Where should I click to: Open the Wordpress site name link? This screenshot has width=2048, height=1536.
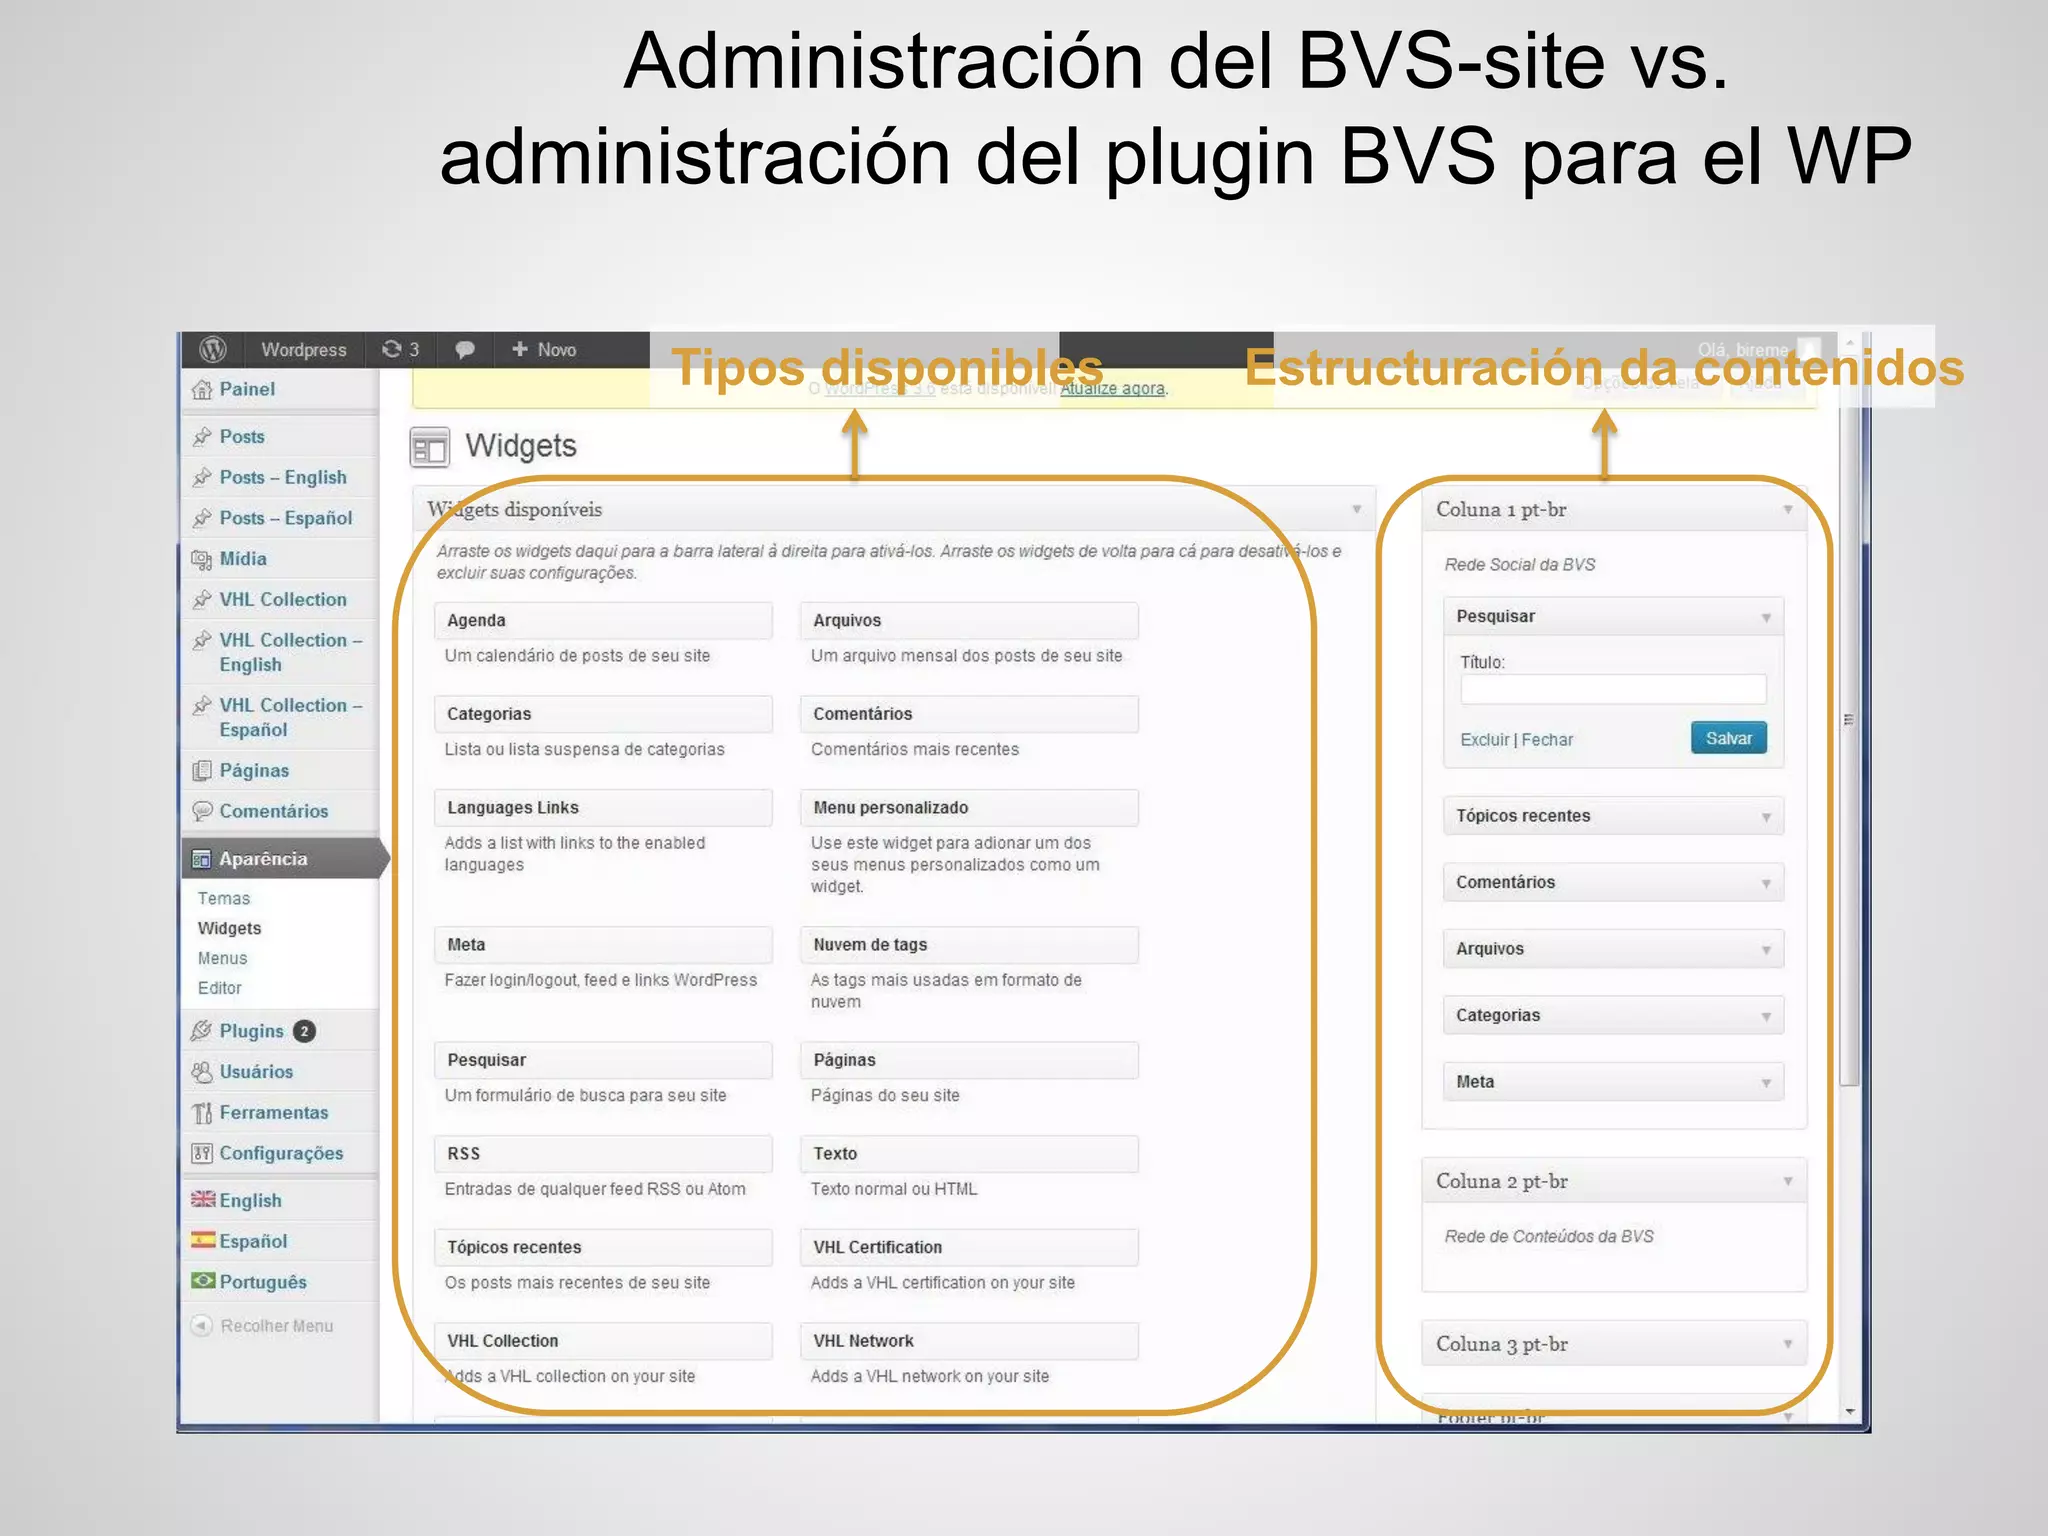tap(304, 350)
